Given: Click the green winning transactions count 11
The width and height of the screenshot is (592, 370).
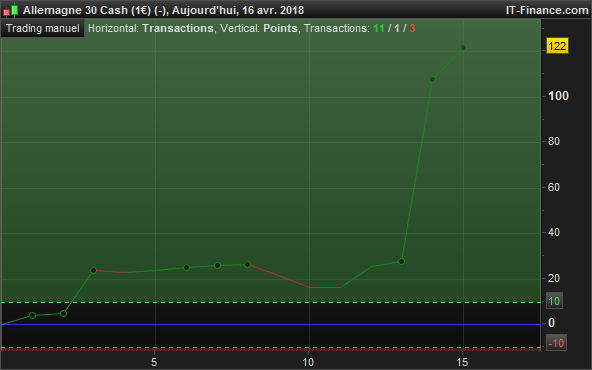Looking at the screenshot, I should pos(379,28).
